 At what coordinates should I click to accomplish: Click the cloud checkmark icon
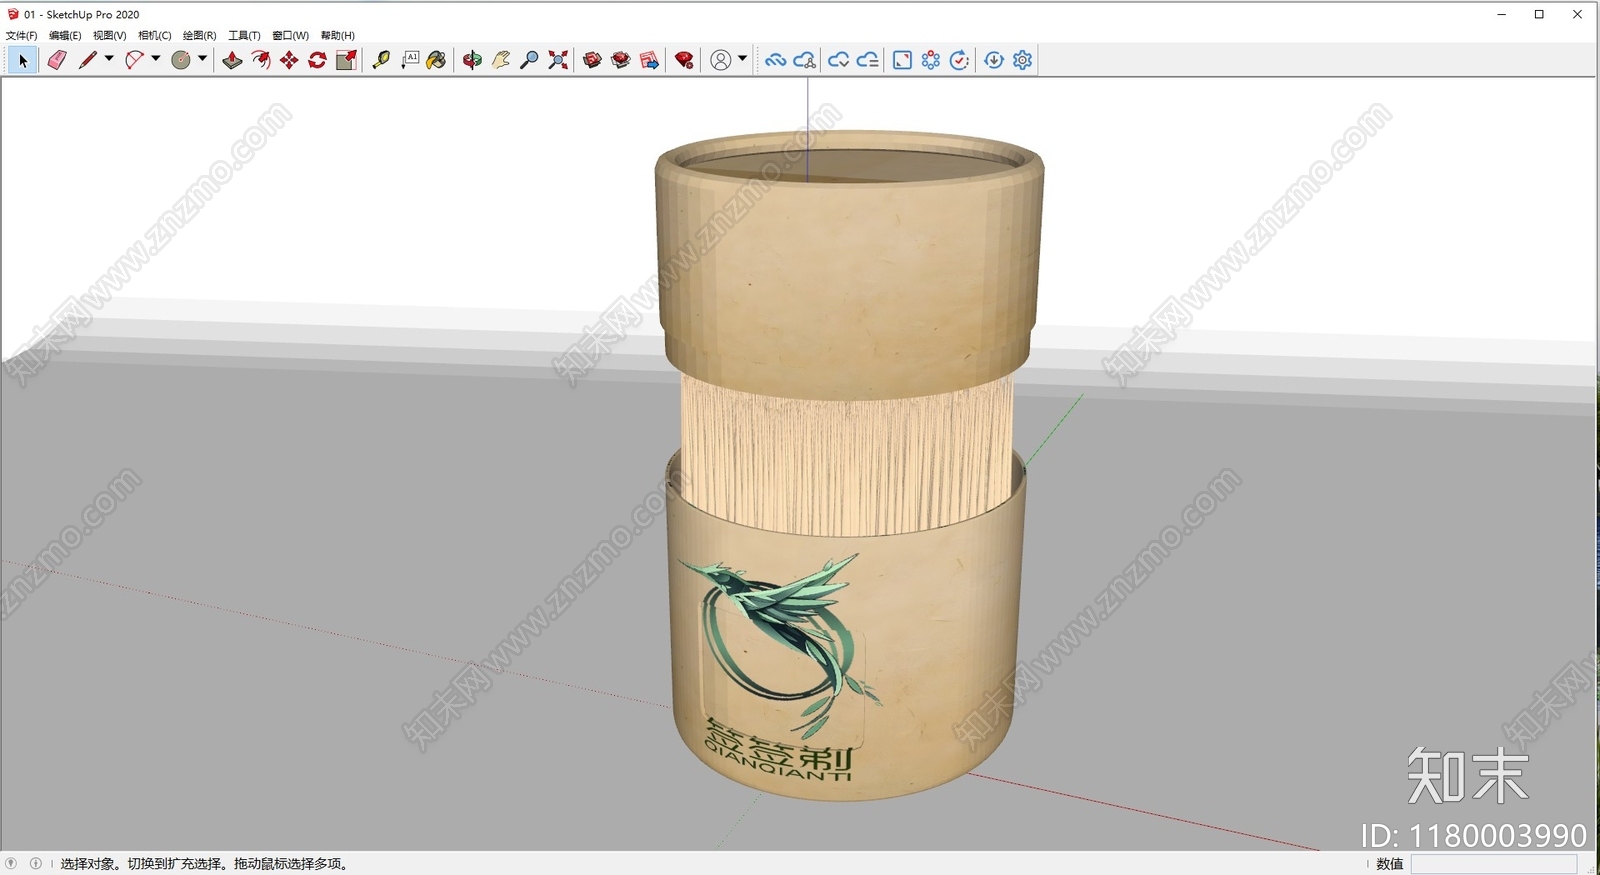coord(838,60)
